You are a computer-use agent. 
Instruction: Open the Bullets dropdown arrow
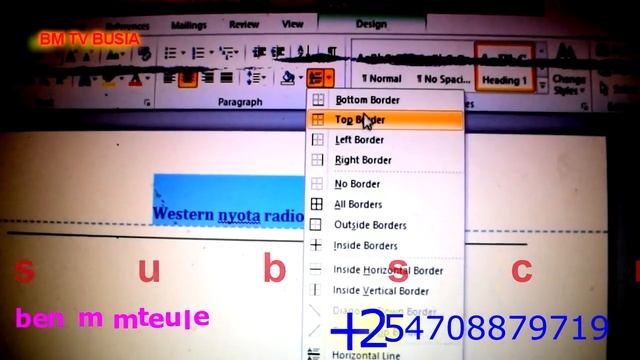[x=183, y=53]
